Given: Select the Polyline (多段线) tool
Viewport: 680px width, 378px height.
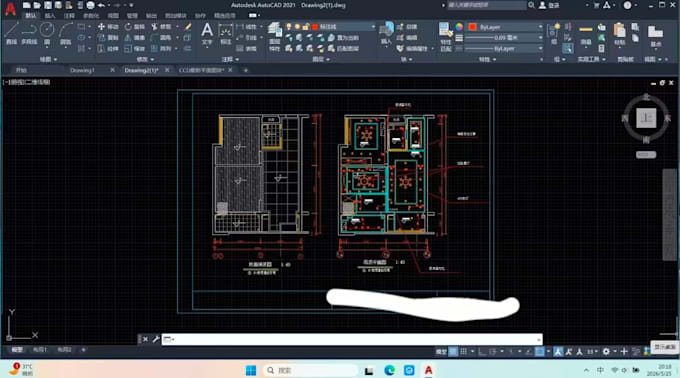Looking at the screenshot, I should point(29,33).
